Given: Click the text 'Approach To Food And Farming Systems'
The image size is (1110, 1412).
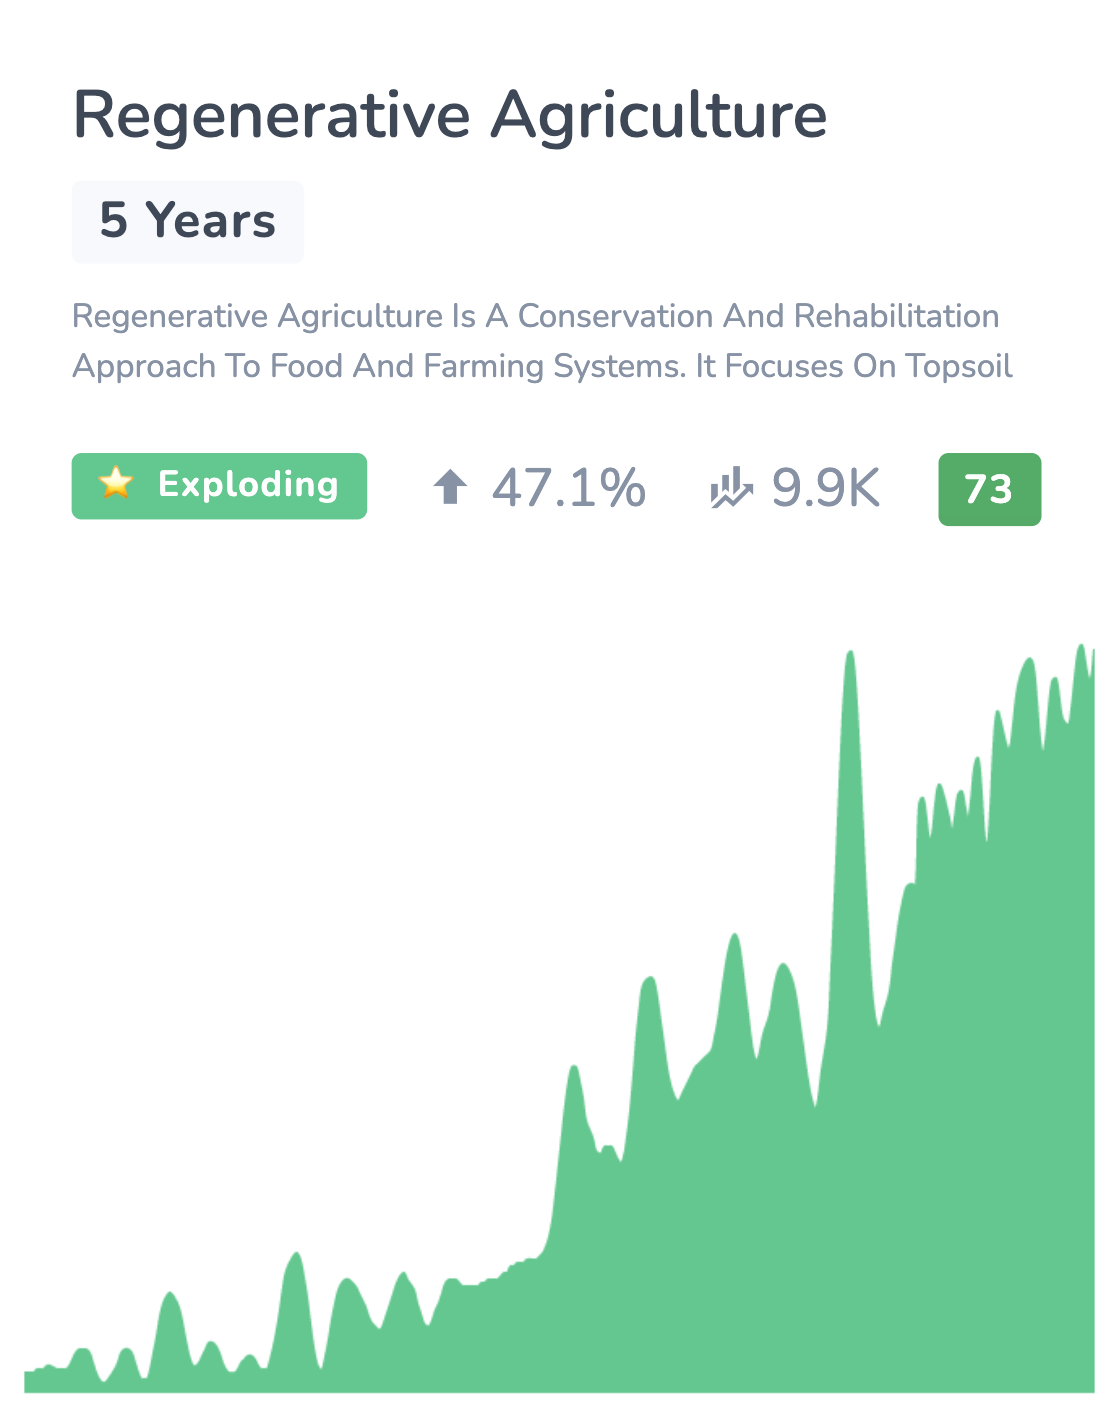Looking at the screenshot, I should point(379,367).
